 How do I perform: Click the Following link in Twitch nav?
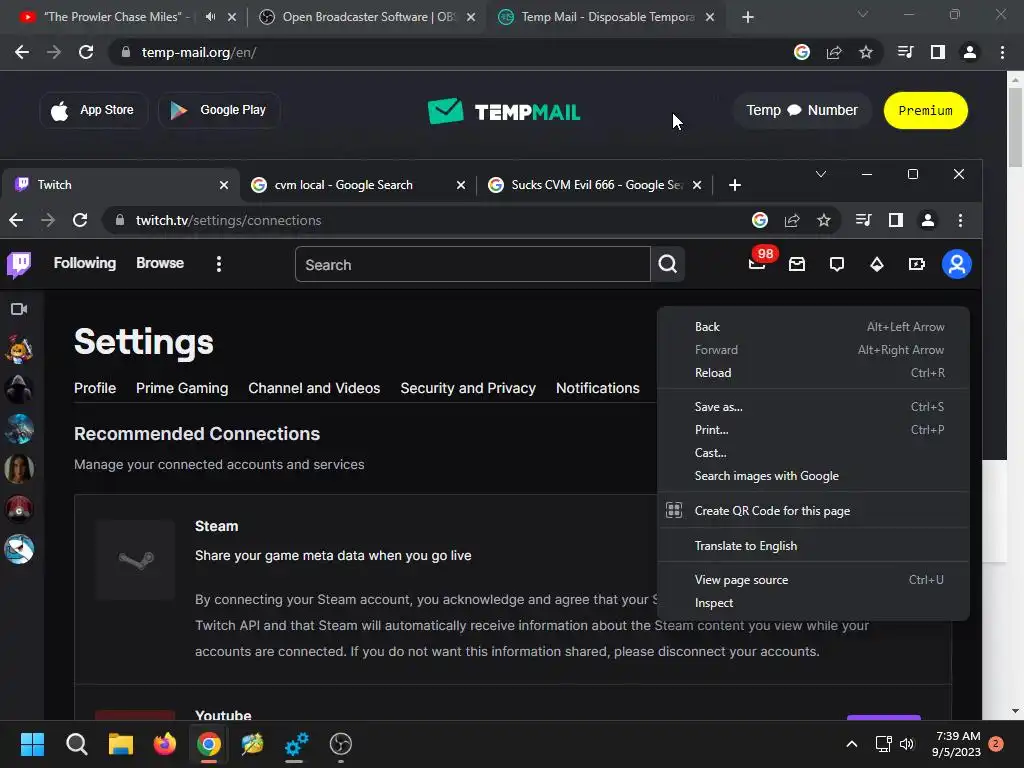85,263
